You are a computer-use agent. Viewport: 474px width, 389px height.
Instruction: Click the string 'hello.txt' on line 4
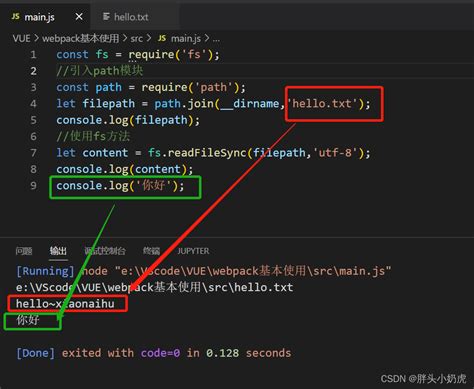[x=322, y=104]
